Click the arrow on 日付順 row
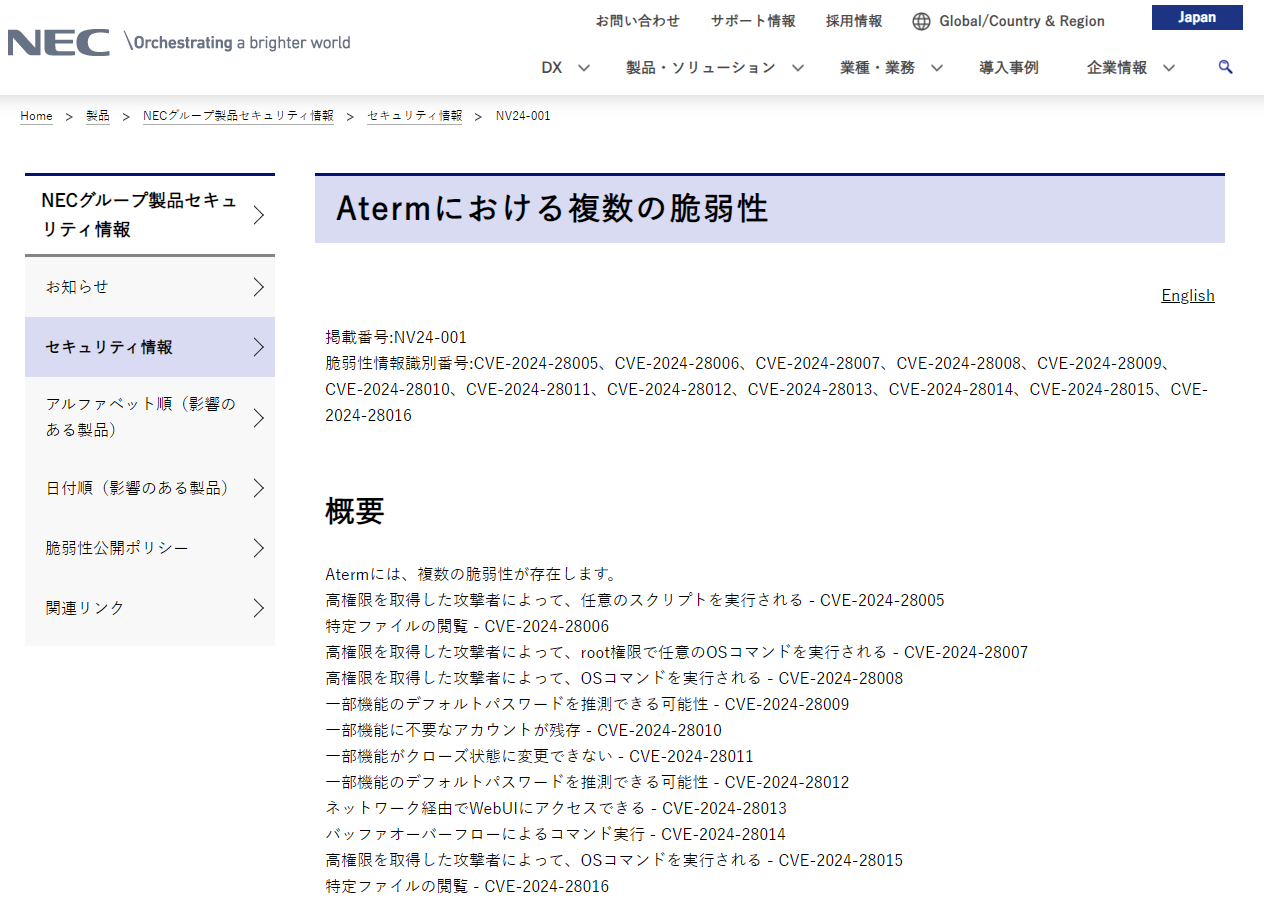The width and height of the screenshot is (1264, 912). (x=259, y=488)
